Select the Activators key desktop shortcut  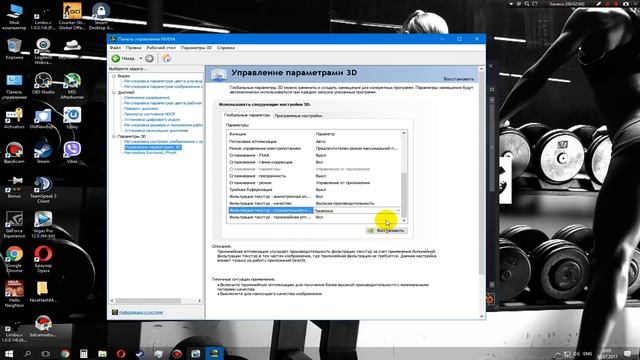pyautogui.click(x=14, y=118)
